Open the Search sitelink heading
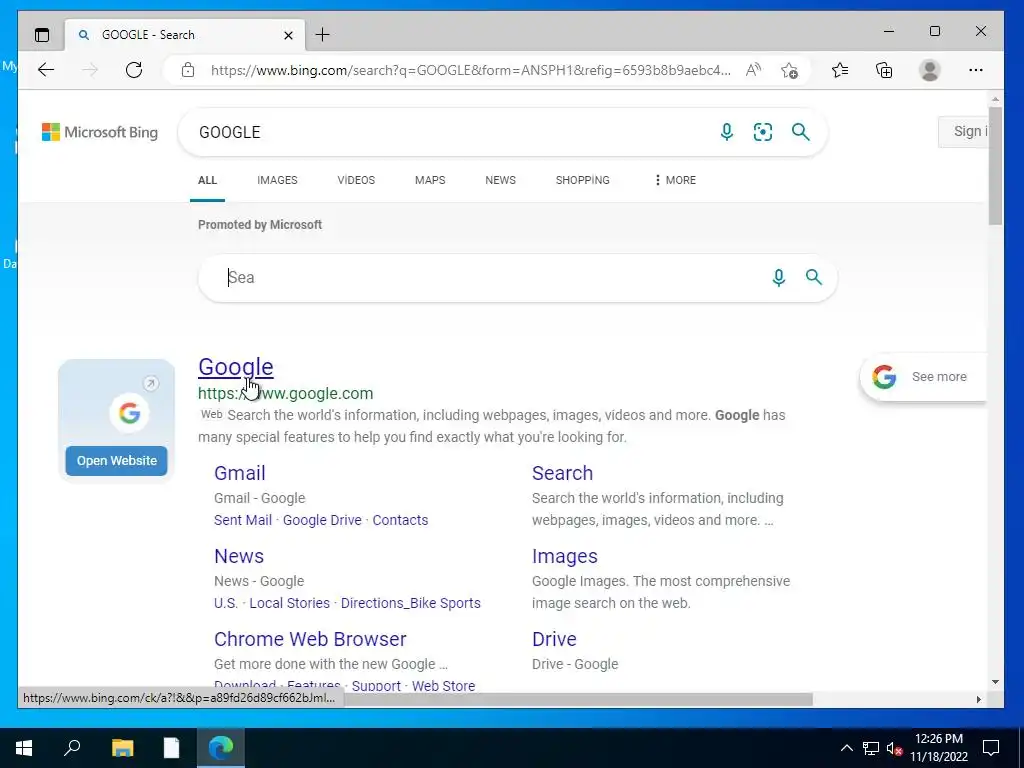The width and height of the screenshot is (1024, 768). (x=562, y=473)
